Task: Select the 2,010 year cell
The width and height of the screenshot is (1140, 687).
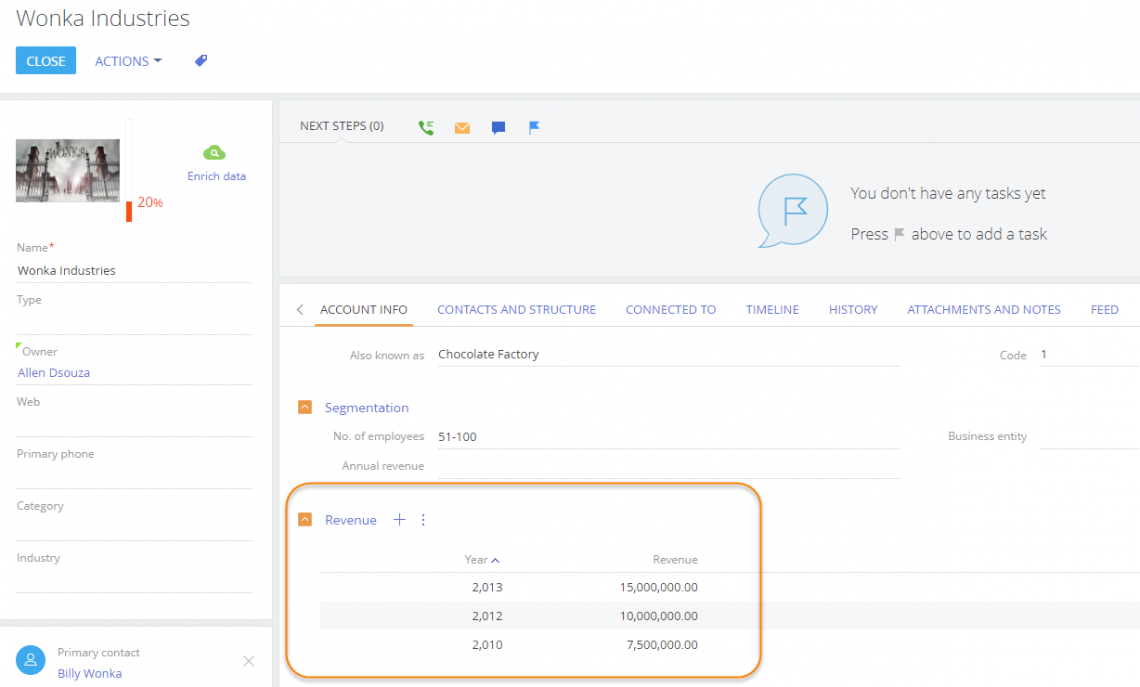Action: click(487, 644)
